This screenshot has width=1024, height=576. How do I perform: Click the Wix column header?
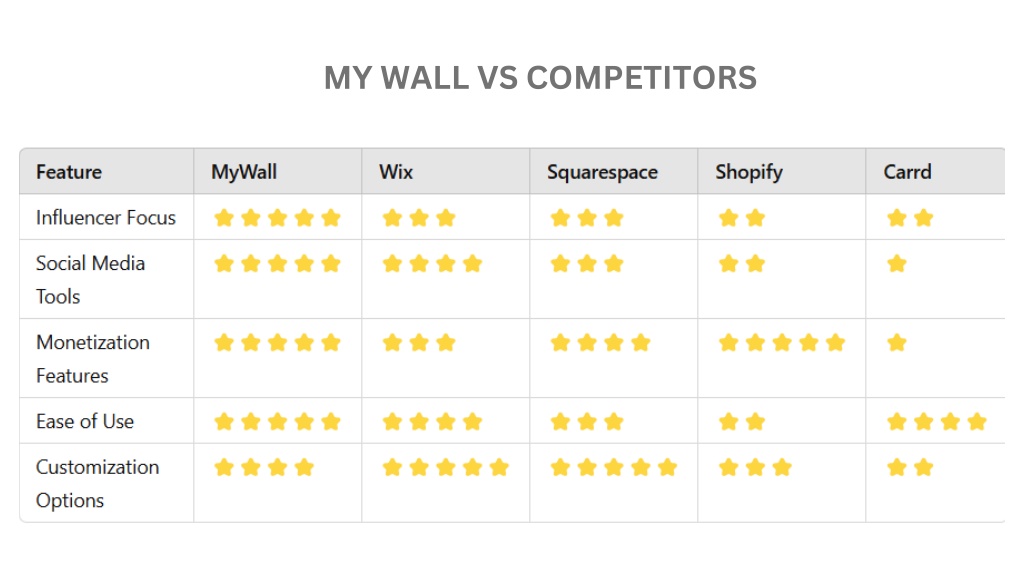point(396,172)
